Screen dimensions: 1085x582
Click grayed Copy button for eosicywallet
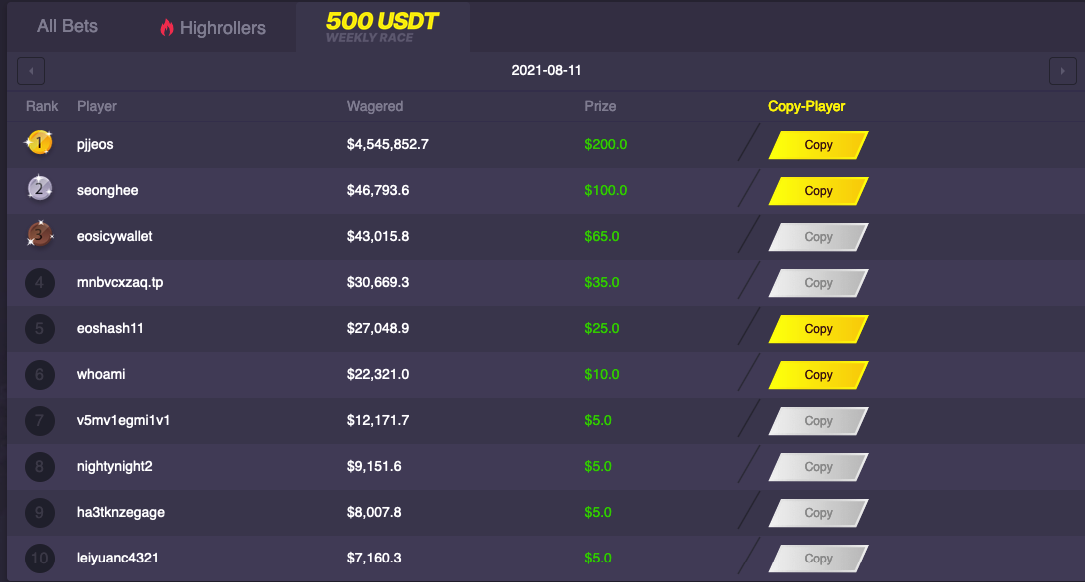[x=819, y=237]
